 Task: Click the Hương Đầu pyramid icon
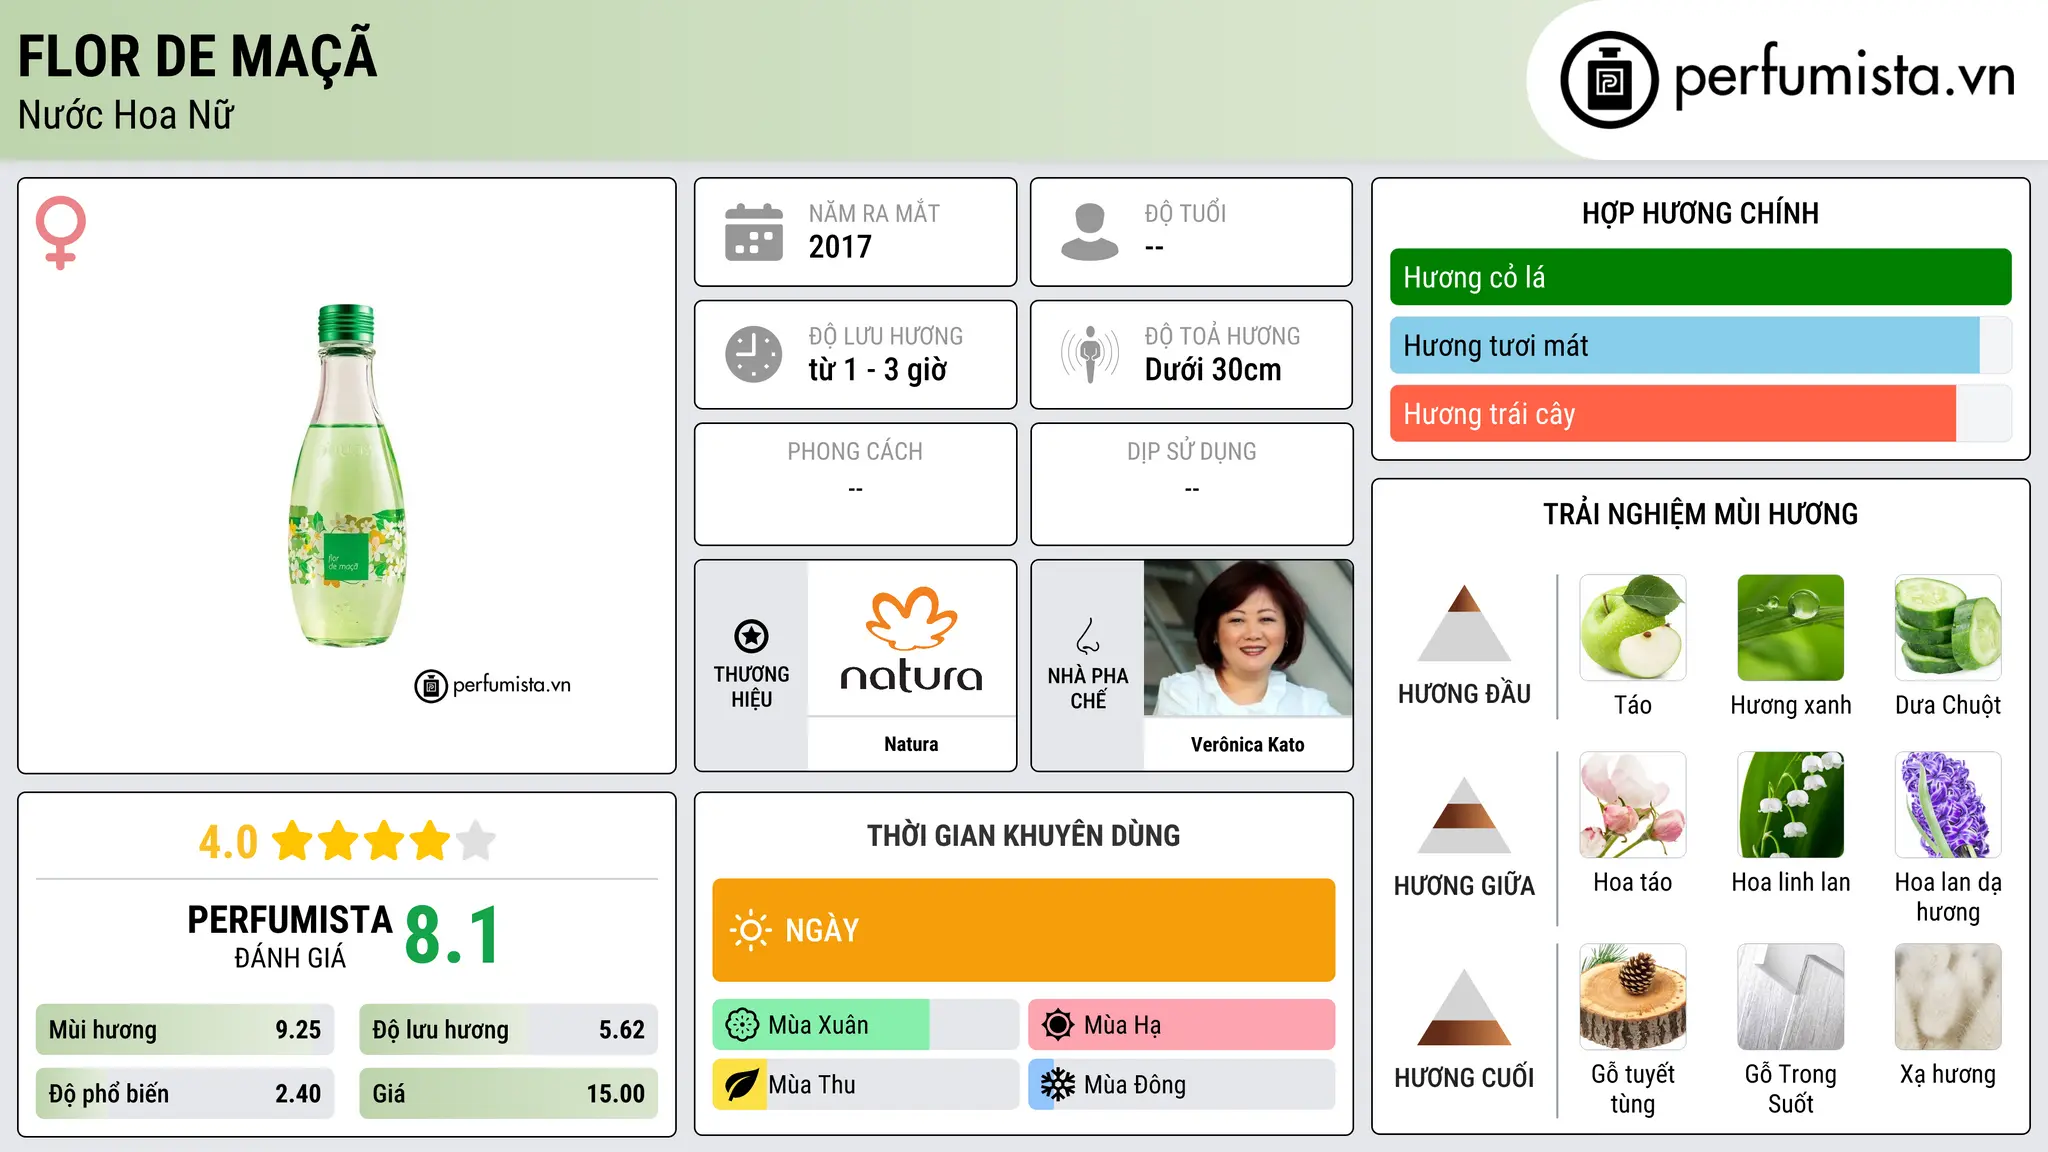(x=1464, y=623)
